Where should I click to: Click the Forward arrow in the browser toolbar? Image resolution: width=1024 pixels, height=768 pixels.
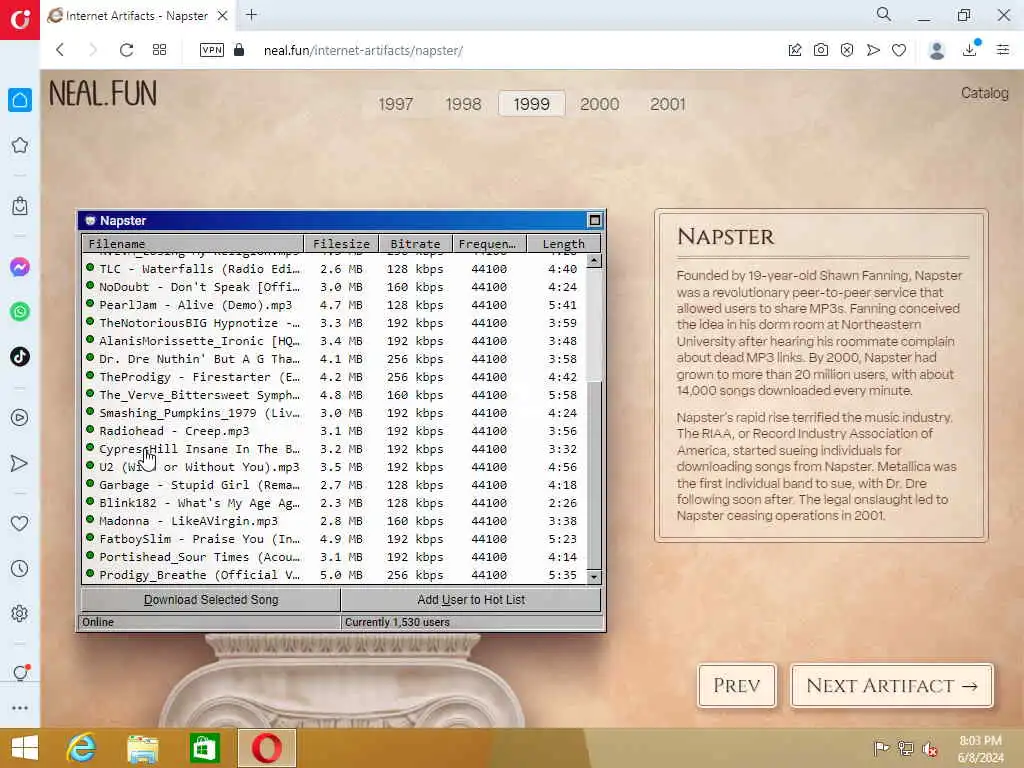tap(93, 50)
